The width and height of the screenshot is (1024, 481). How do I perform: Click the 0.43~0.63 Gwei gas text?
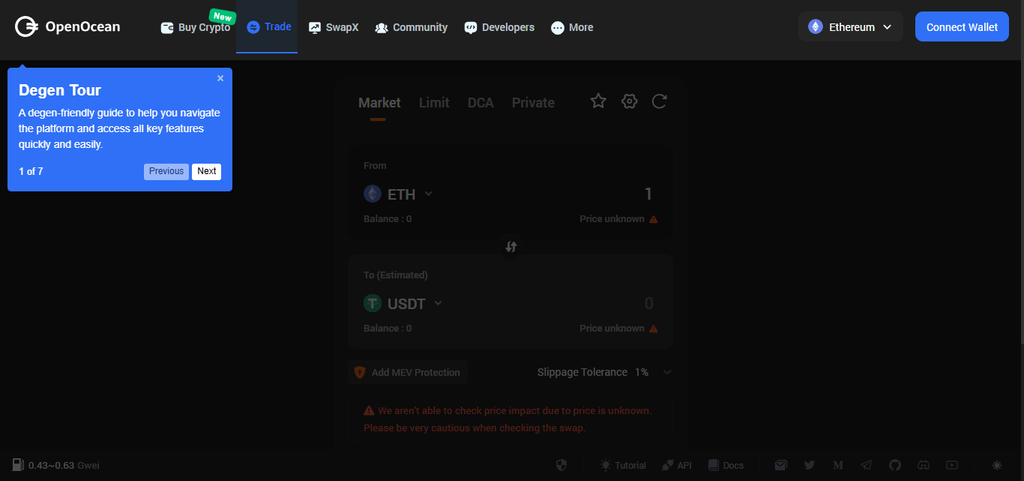pyautogui.click(x=64, y=466)
